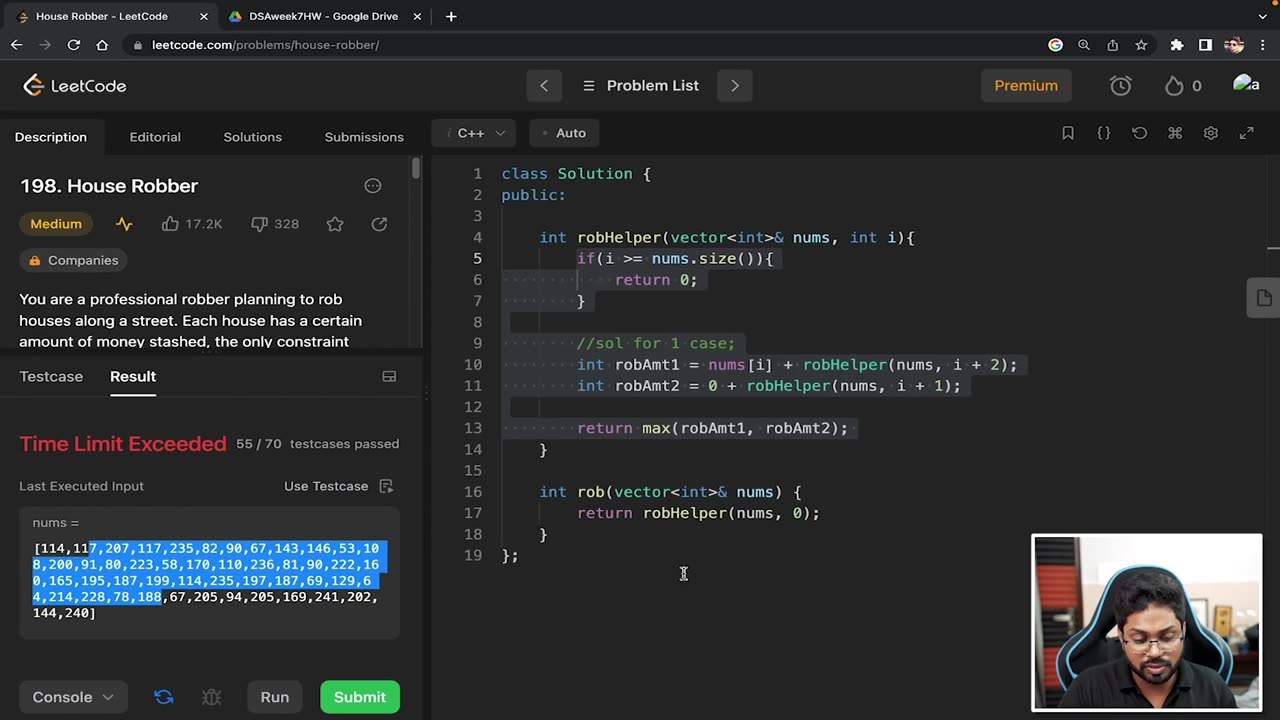The image size is (1280, 720).
Task: Click browser back arrow
Action: (x=16, y=45)
